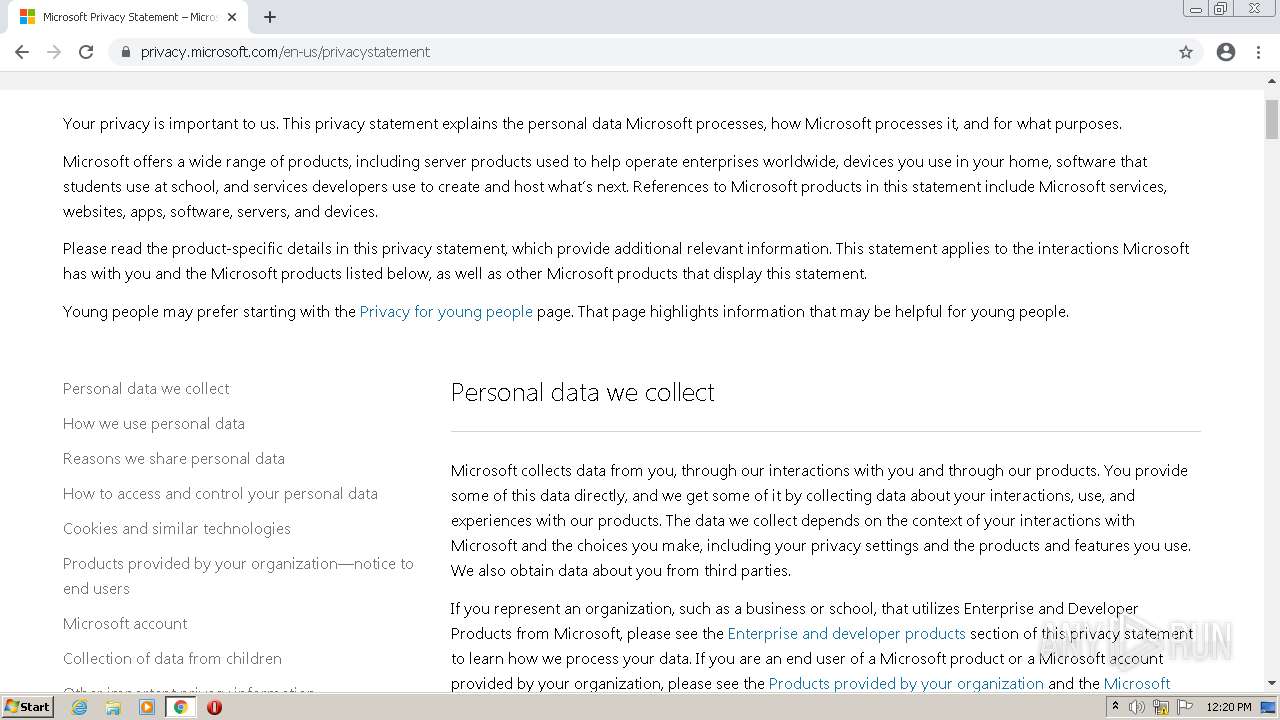
Task: Open the Windows Start menu
Action: [x=27, y=706]
